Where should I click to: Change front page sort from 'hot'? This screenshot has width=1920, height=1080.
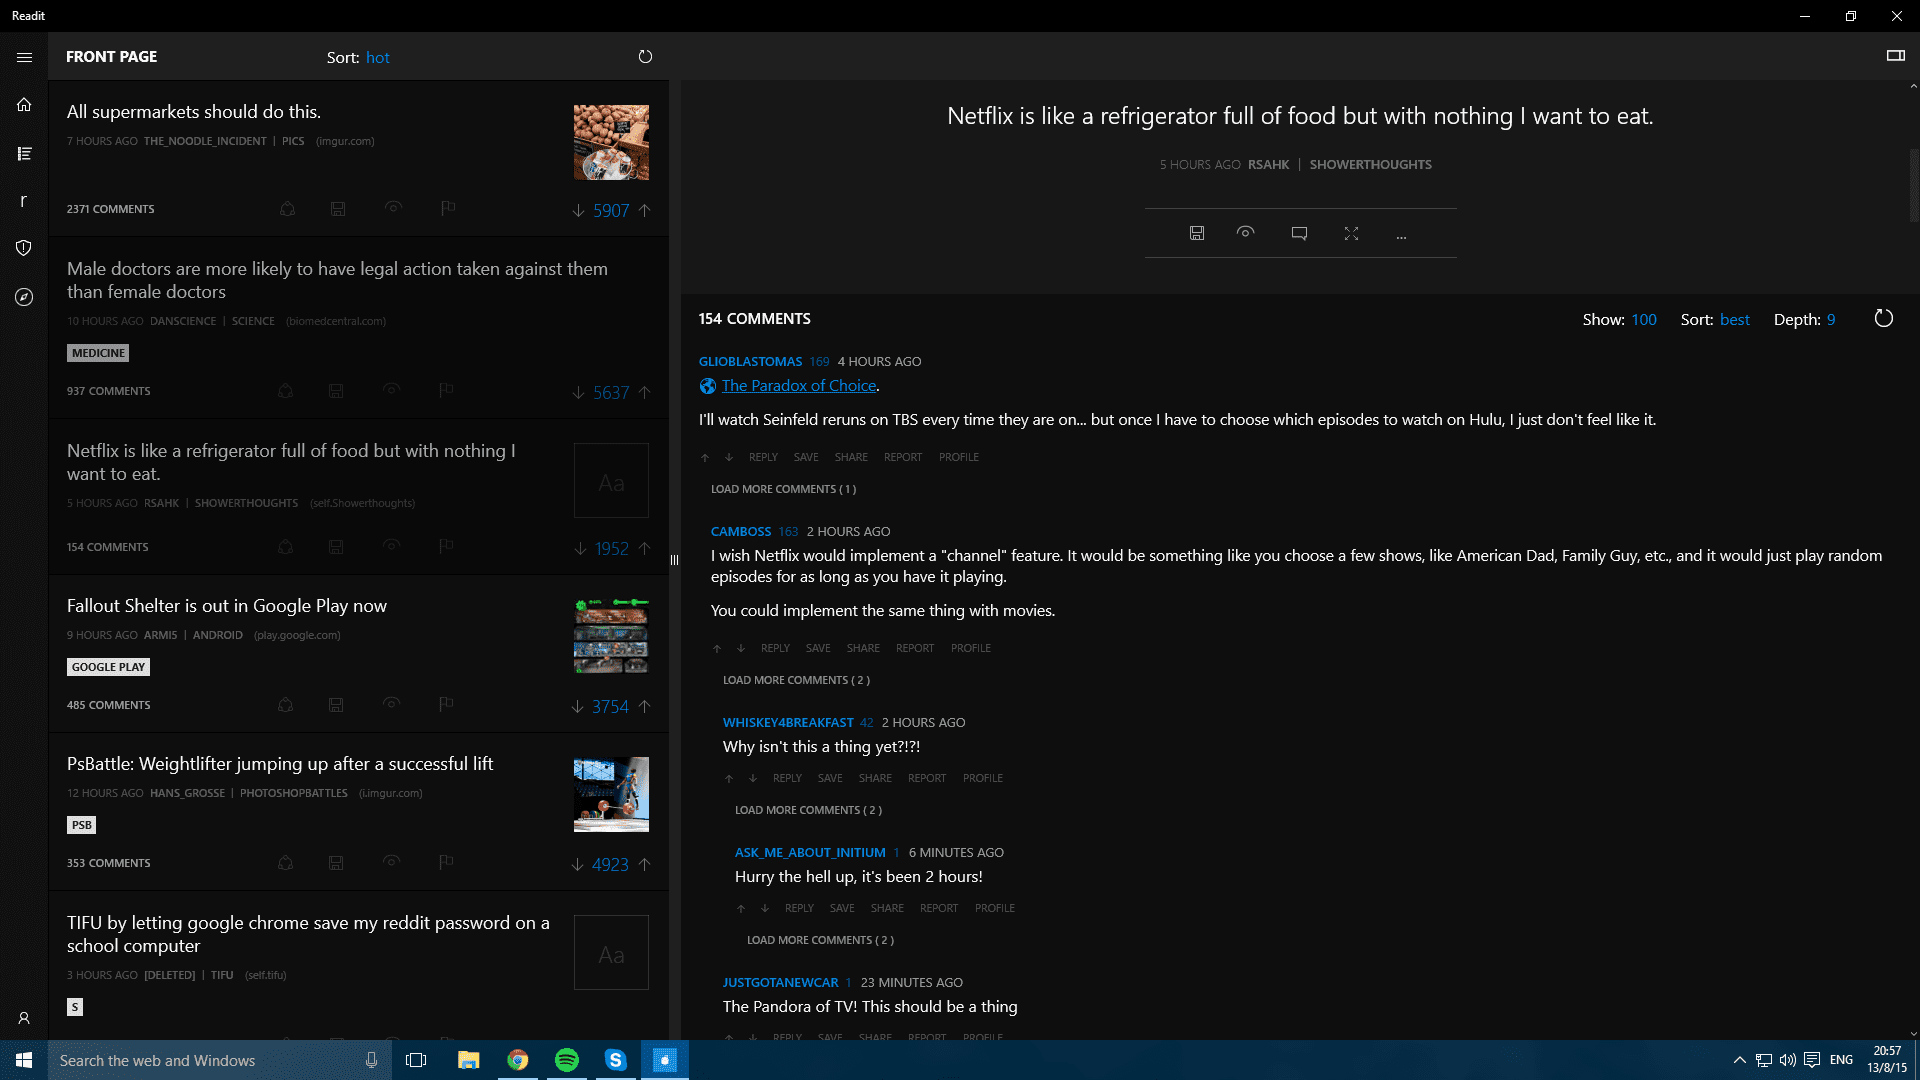pos(378,58)
